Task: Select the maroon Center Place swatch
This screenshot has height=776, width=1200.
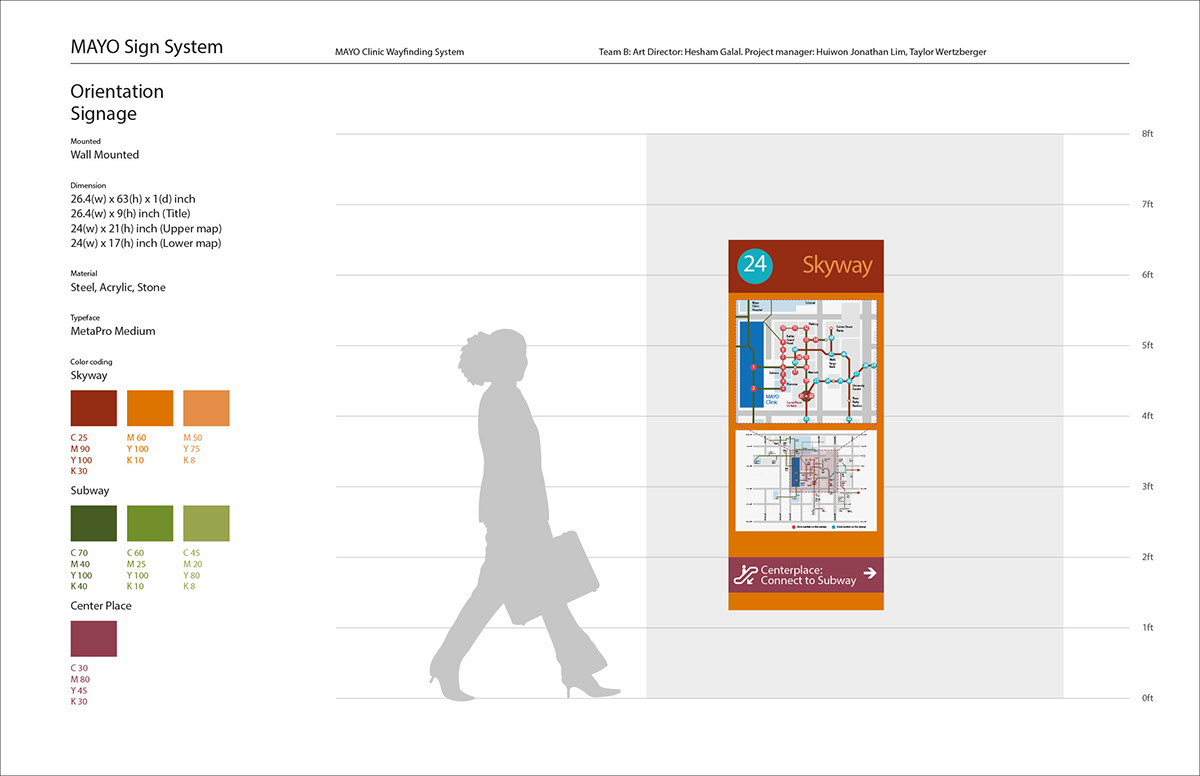Action: pos(93,639)
